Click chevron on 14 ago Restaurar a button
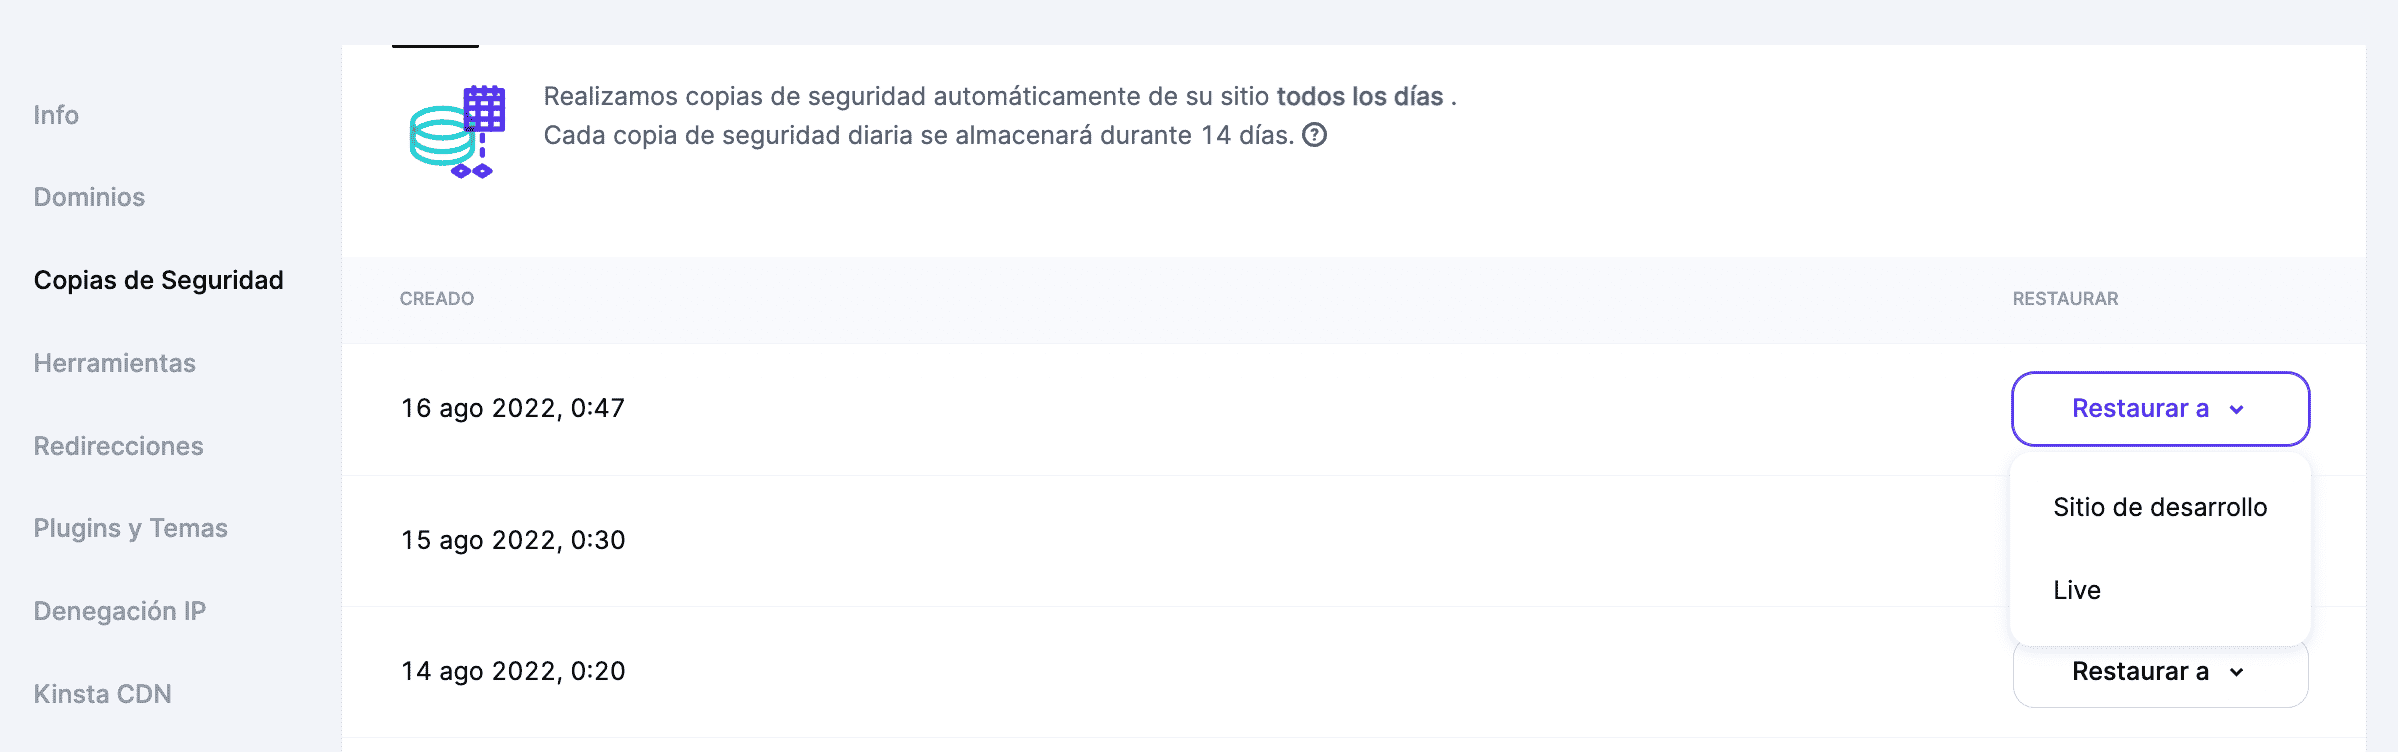 (2237, 672)
